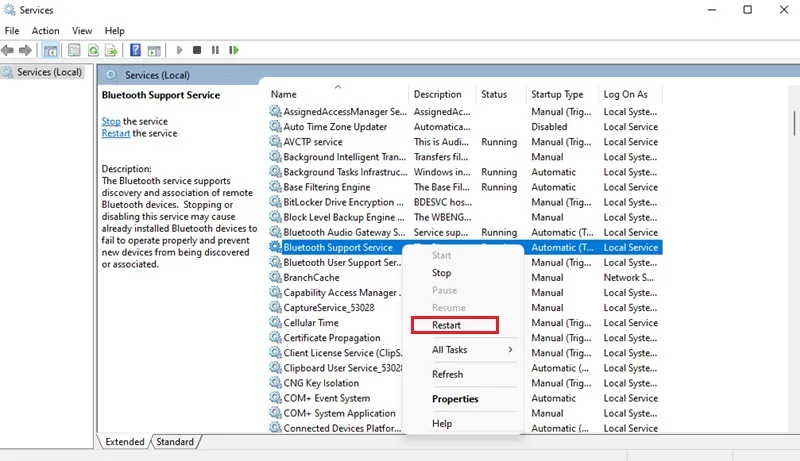Switch to the Standard tab

click(x=175, y=442)
